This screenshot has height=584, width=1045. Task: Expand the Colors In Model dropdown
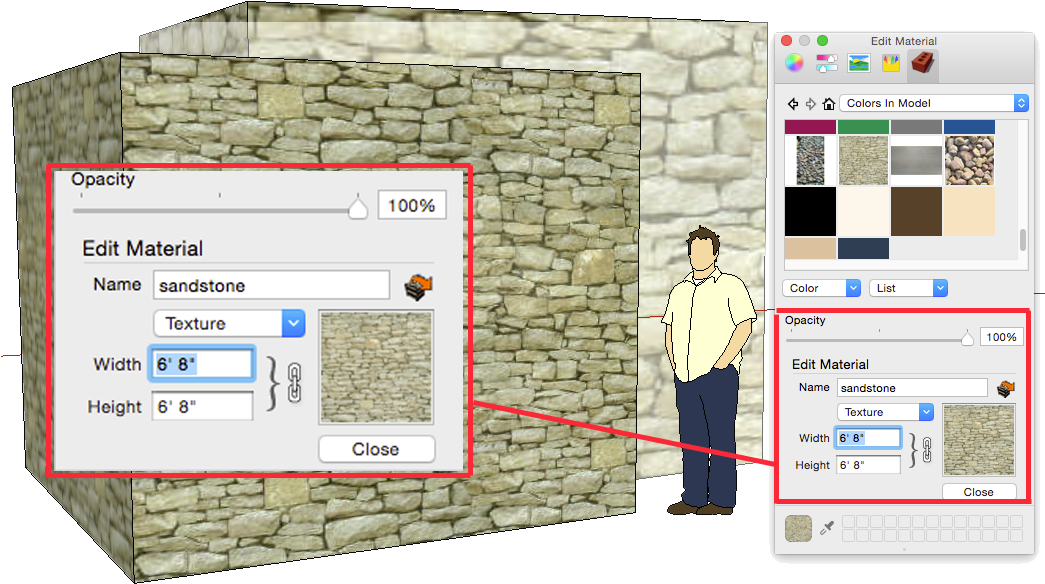point(934,103)
